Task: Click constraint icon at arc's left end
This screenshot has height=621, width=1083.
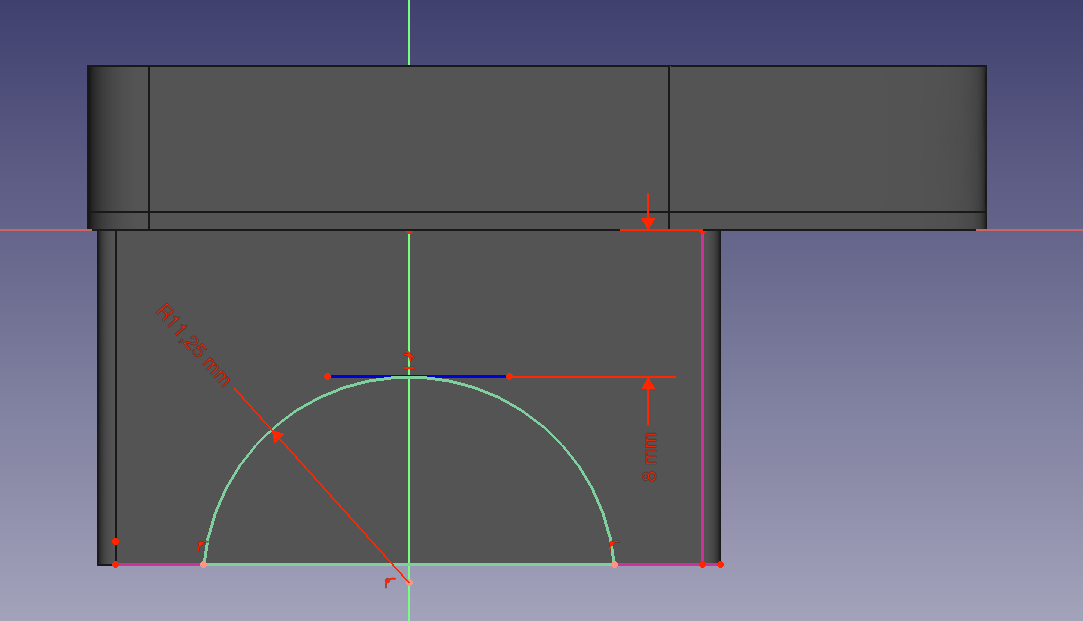Action: coord(202,546)
